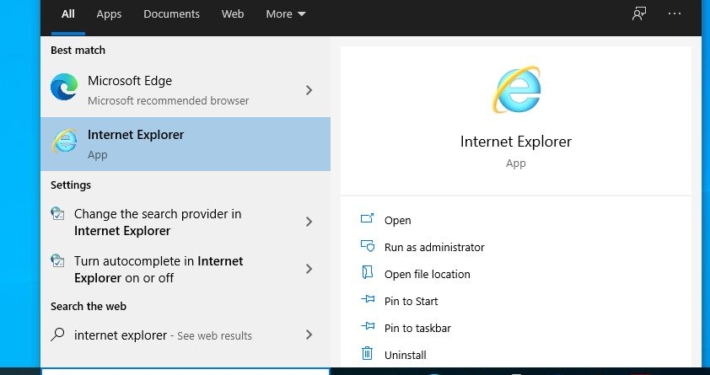710x375 pixels.
Task: Expand arrow for web results
Action: click(309, 335)
